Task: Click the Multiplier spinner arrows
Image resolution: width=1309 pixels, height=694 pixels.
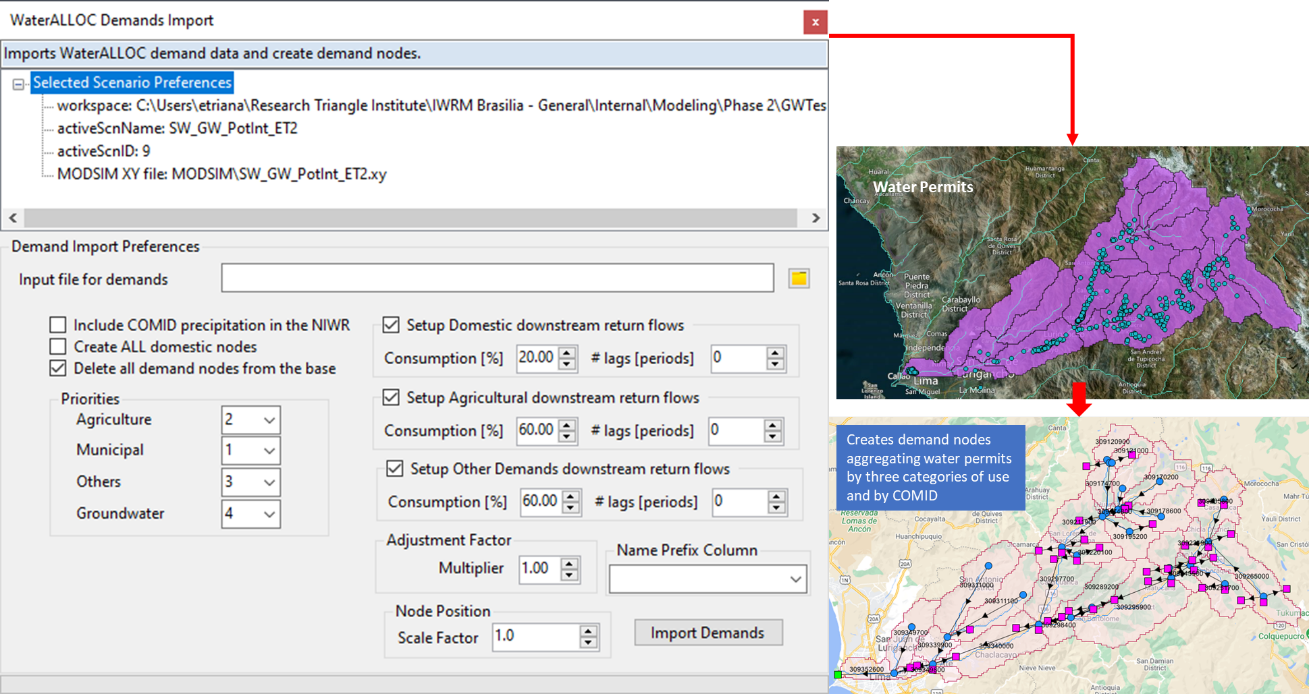Action: (569, 568)
